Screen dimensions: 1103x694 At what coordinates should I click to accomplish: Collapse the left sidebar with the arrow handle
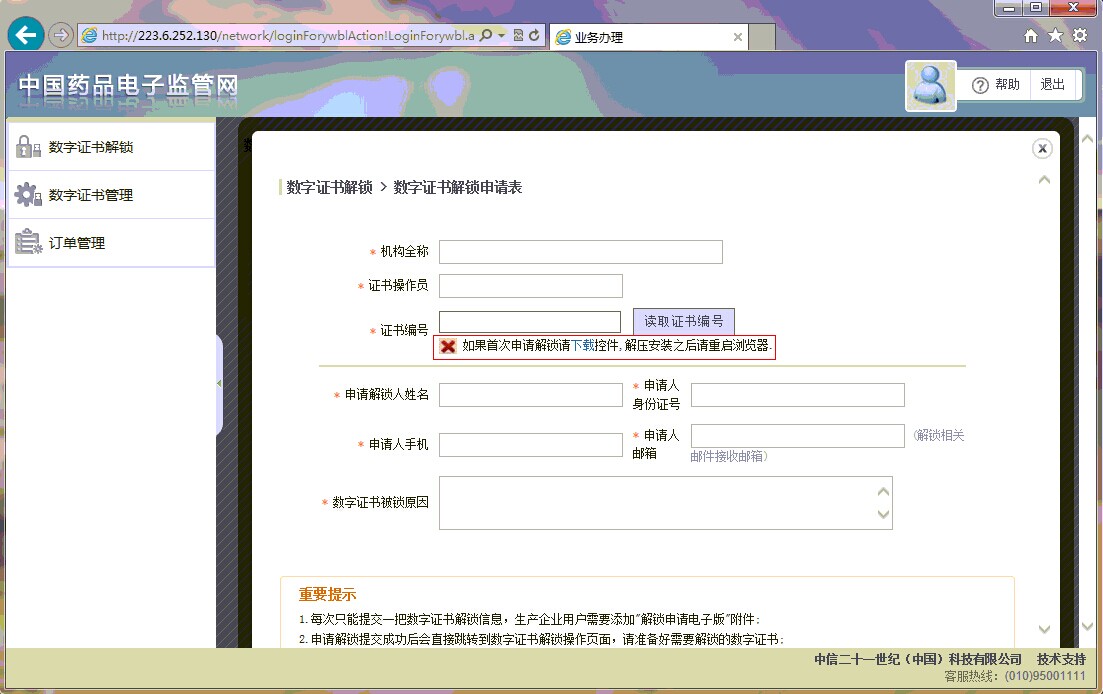pyautogui.click(x=219, y=384)
